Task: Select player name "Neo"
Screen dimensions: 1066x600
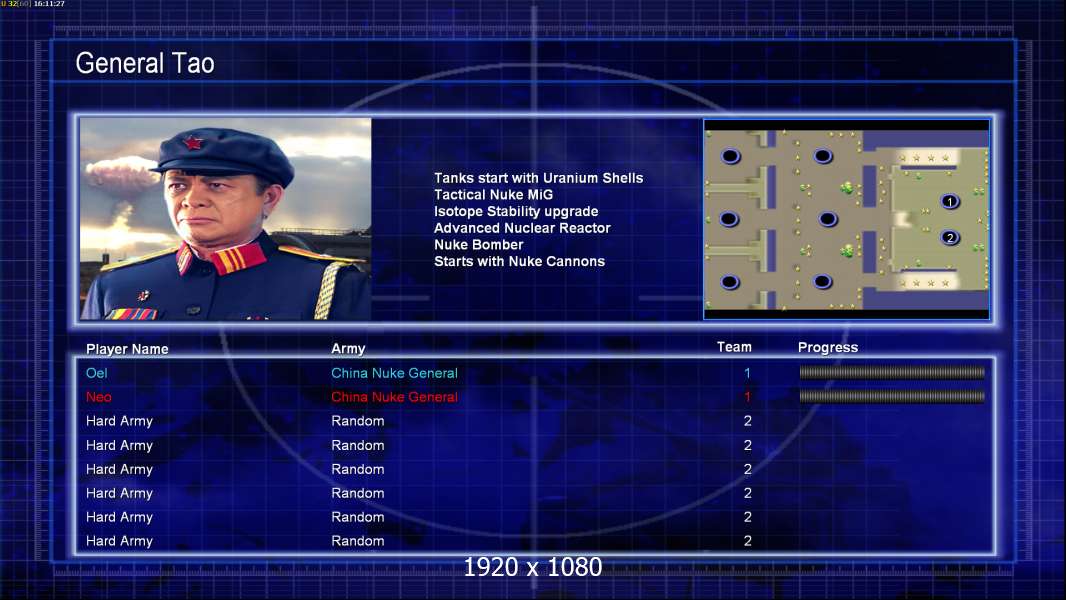Action: pos(99,397)
